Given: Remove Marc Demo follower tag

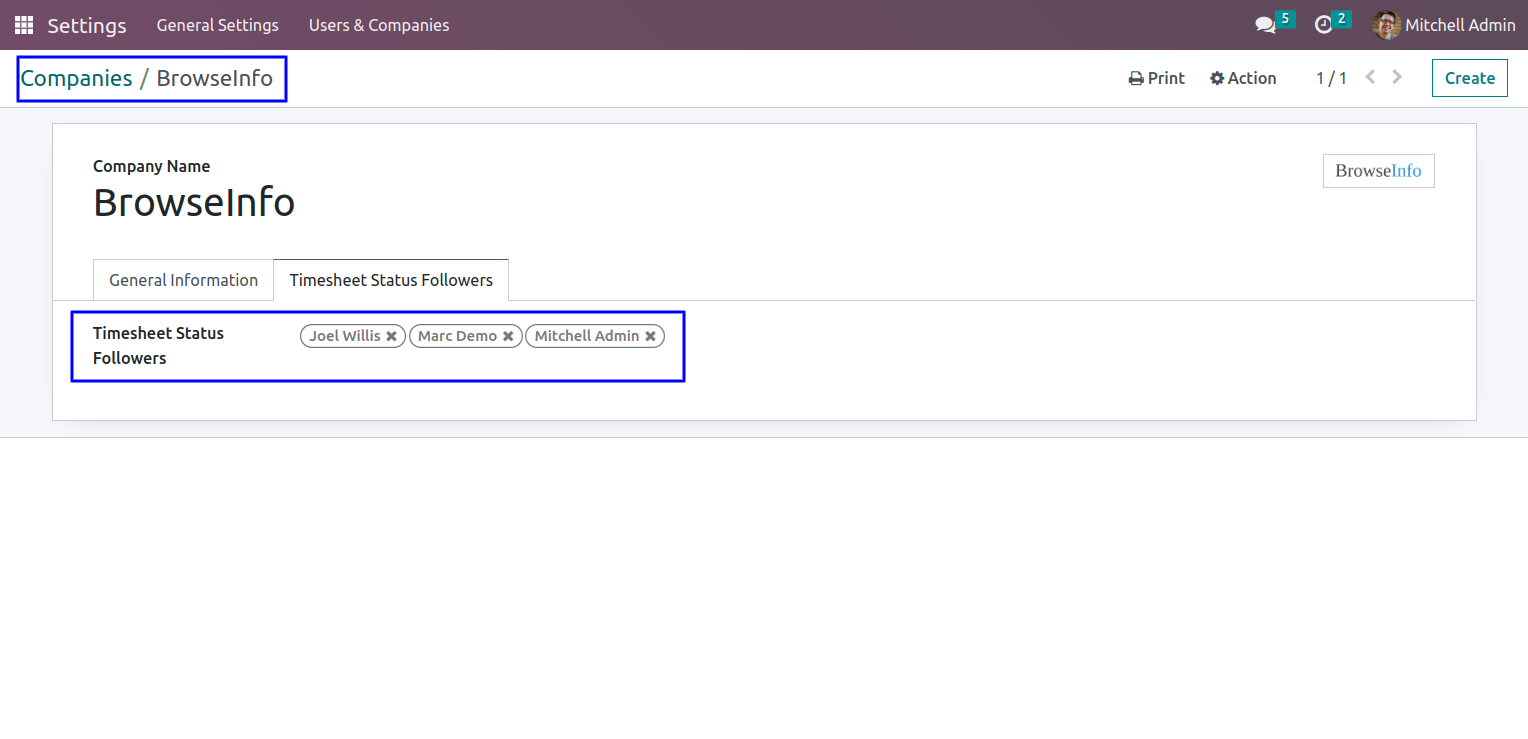Looking at the screenshot, I should pos(508,336).
